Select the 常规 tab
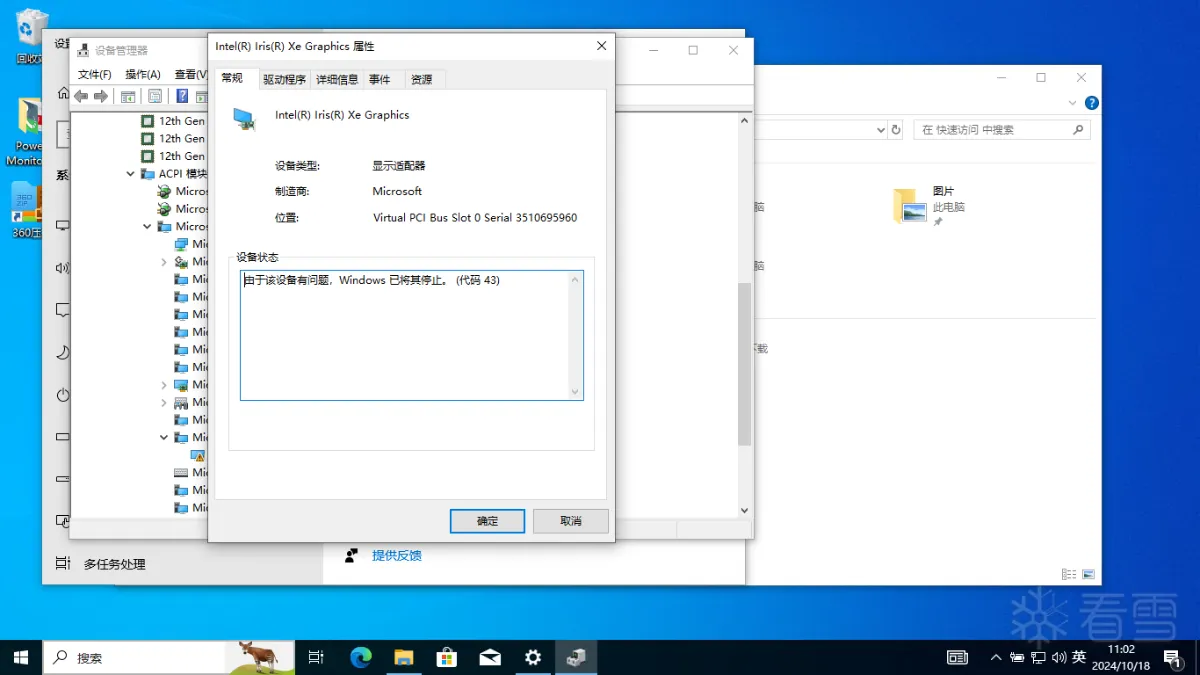 pos(232,78)
